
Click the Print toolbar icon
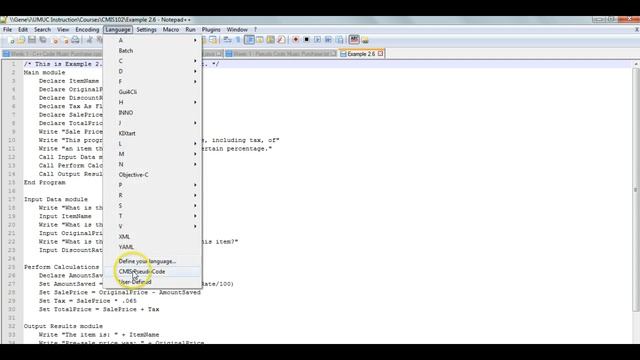[x=76, y=40]
